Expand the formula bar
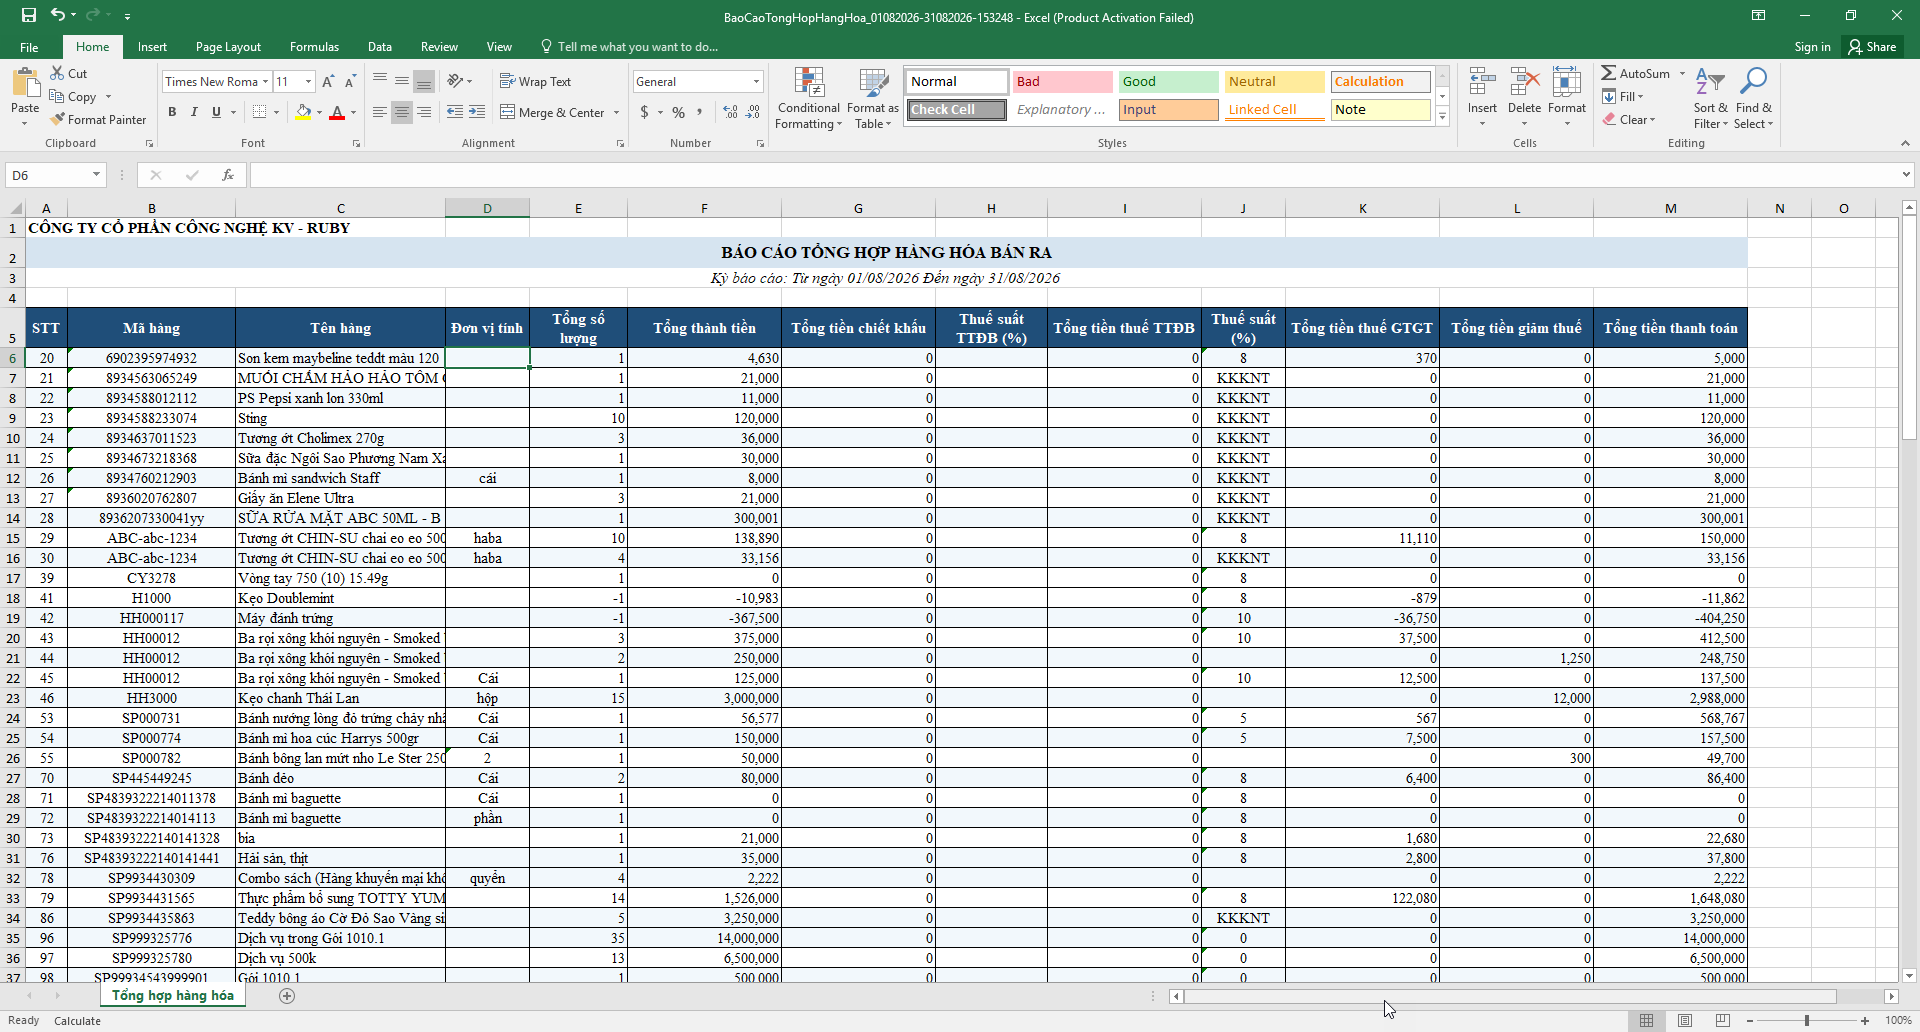The height and width of the screenshot is (1032, 1920). point(1905,175)
